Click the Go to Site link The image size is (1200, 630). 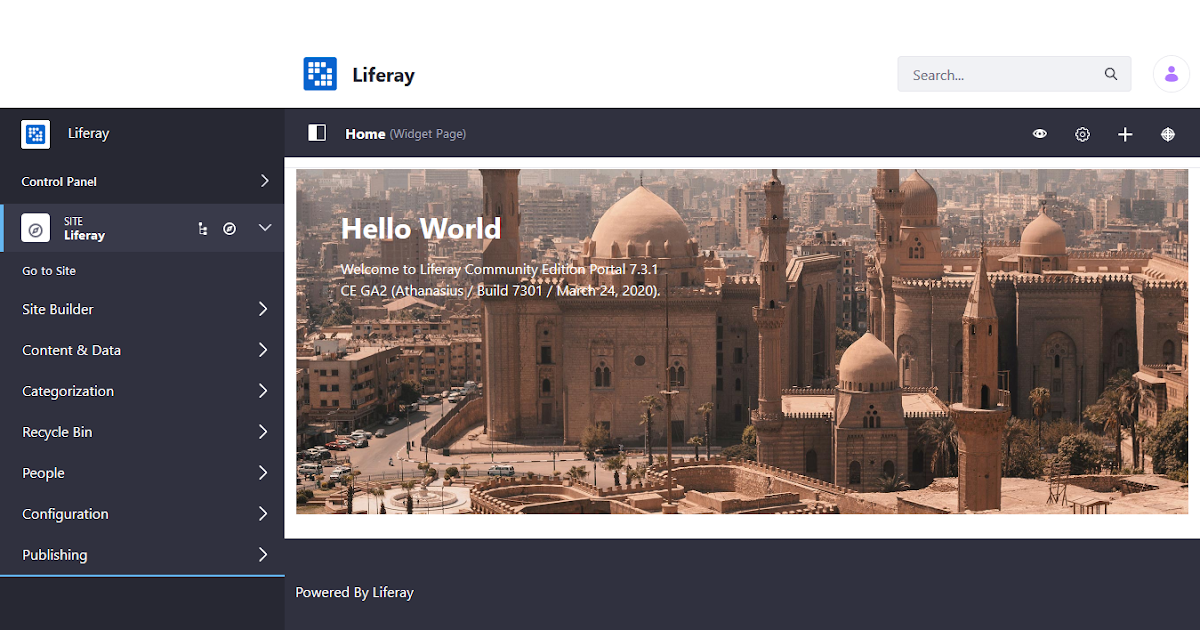pyautogui.click(x=46, y=270)
